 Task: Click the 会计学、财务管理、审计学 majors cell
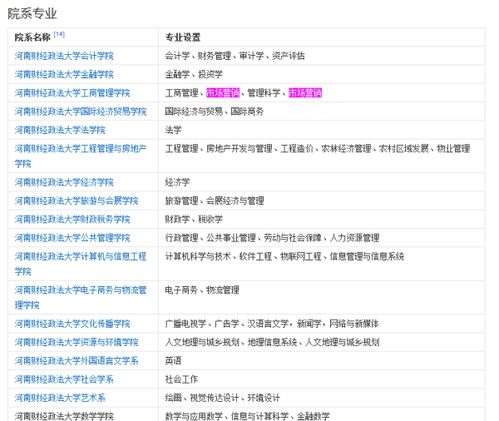[322, 56]
